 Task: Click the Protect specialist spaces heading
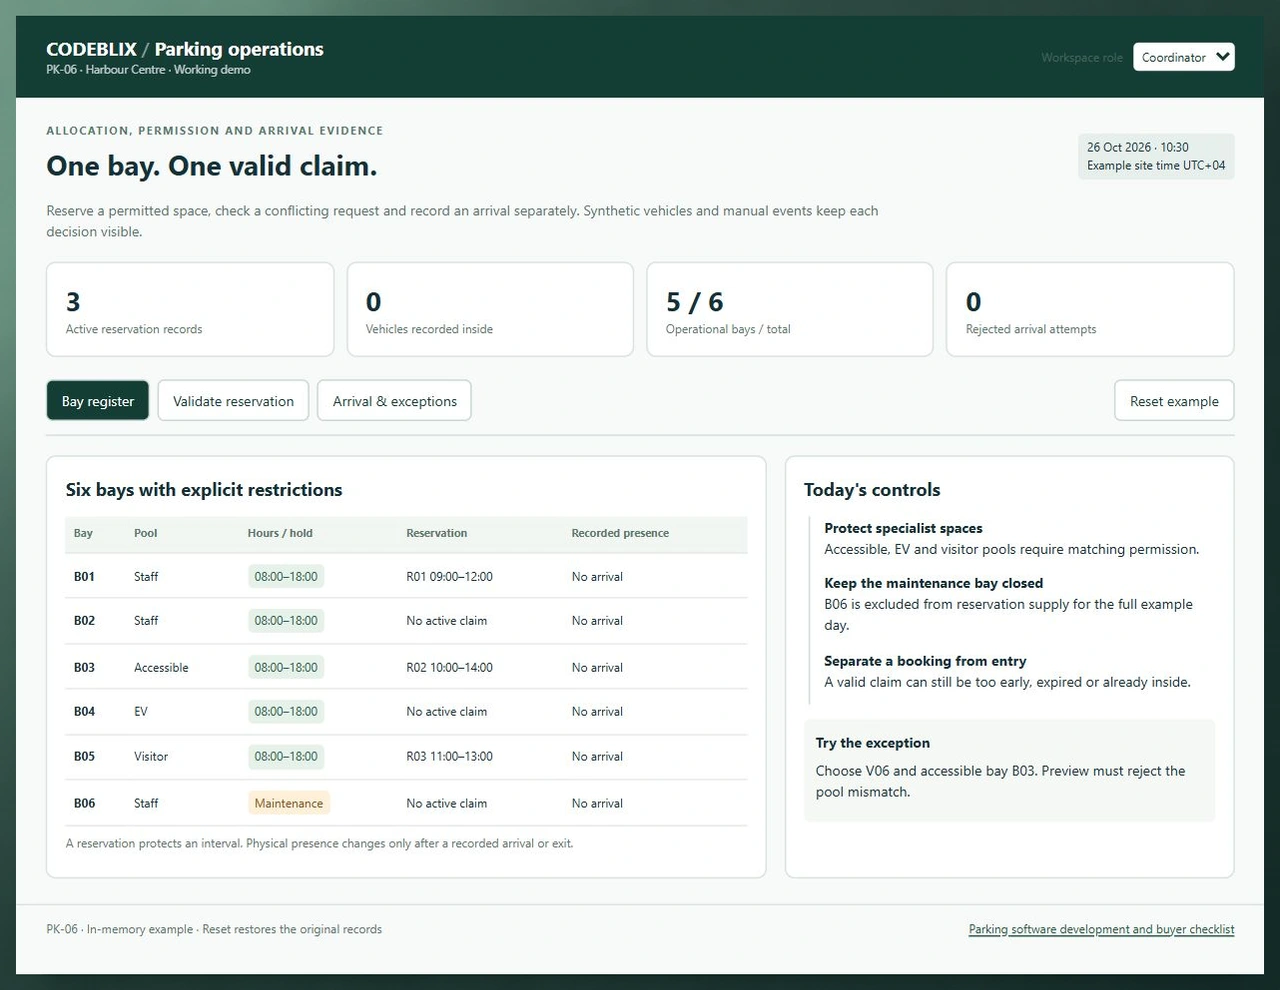(903, 528)
